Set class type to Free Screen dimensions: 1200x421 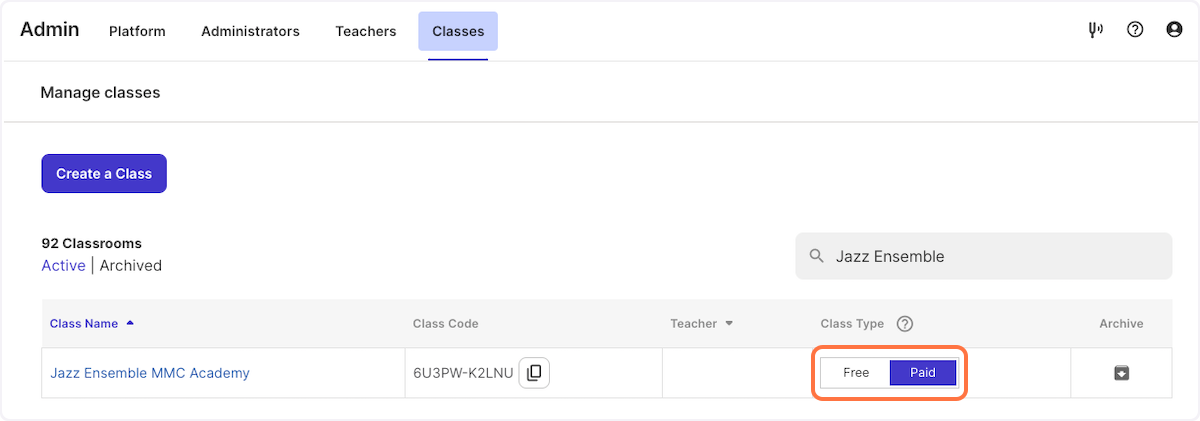click(856, 373)
